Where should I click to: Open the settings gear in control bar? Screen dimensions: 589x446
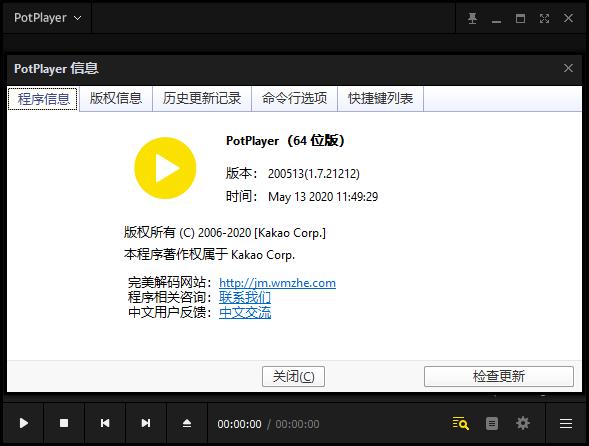pos(523,423)
